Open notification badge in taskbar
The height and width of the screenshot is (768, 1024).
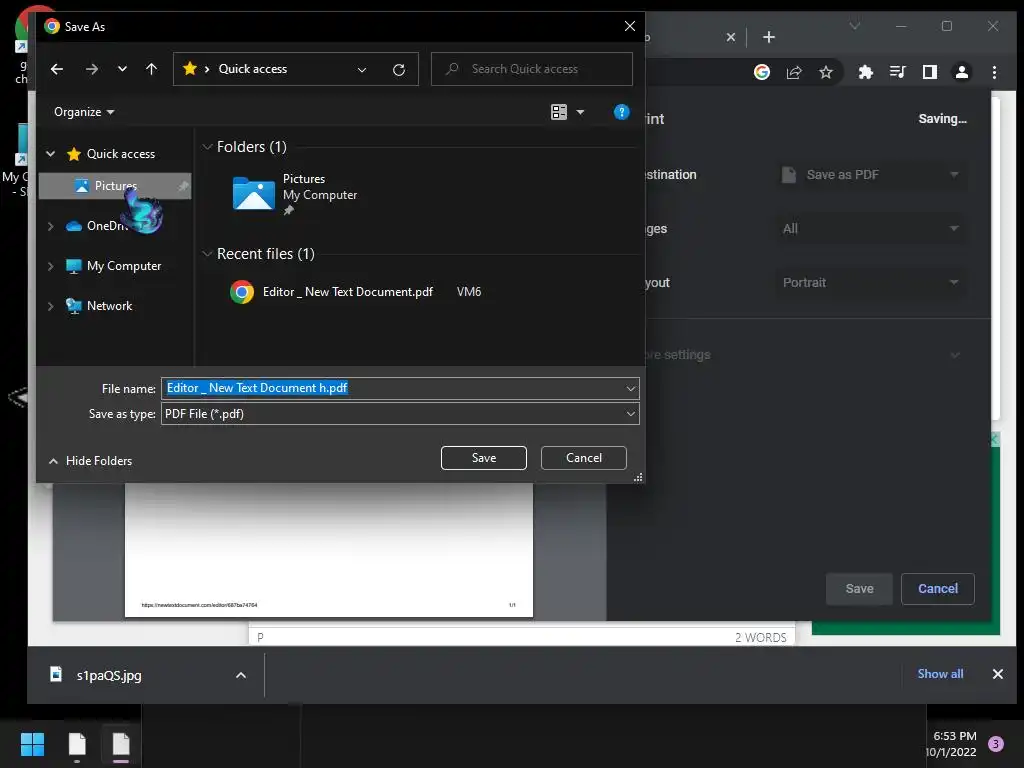995,744
